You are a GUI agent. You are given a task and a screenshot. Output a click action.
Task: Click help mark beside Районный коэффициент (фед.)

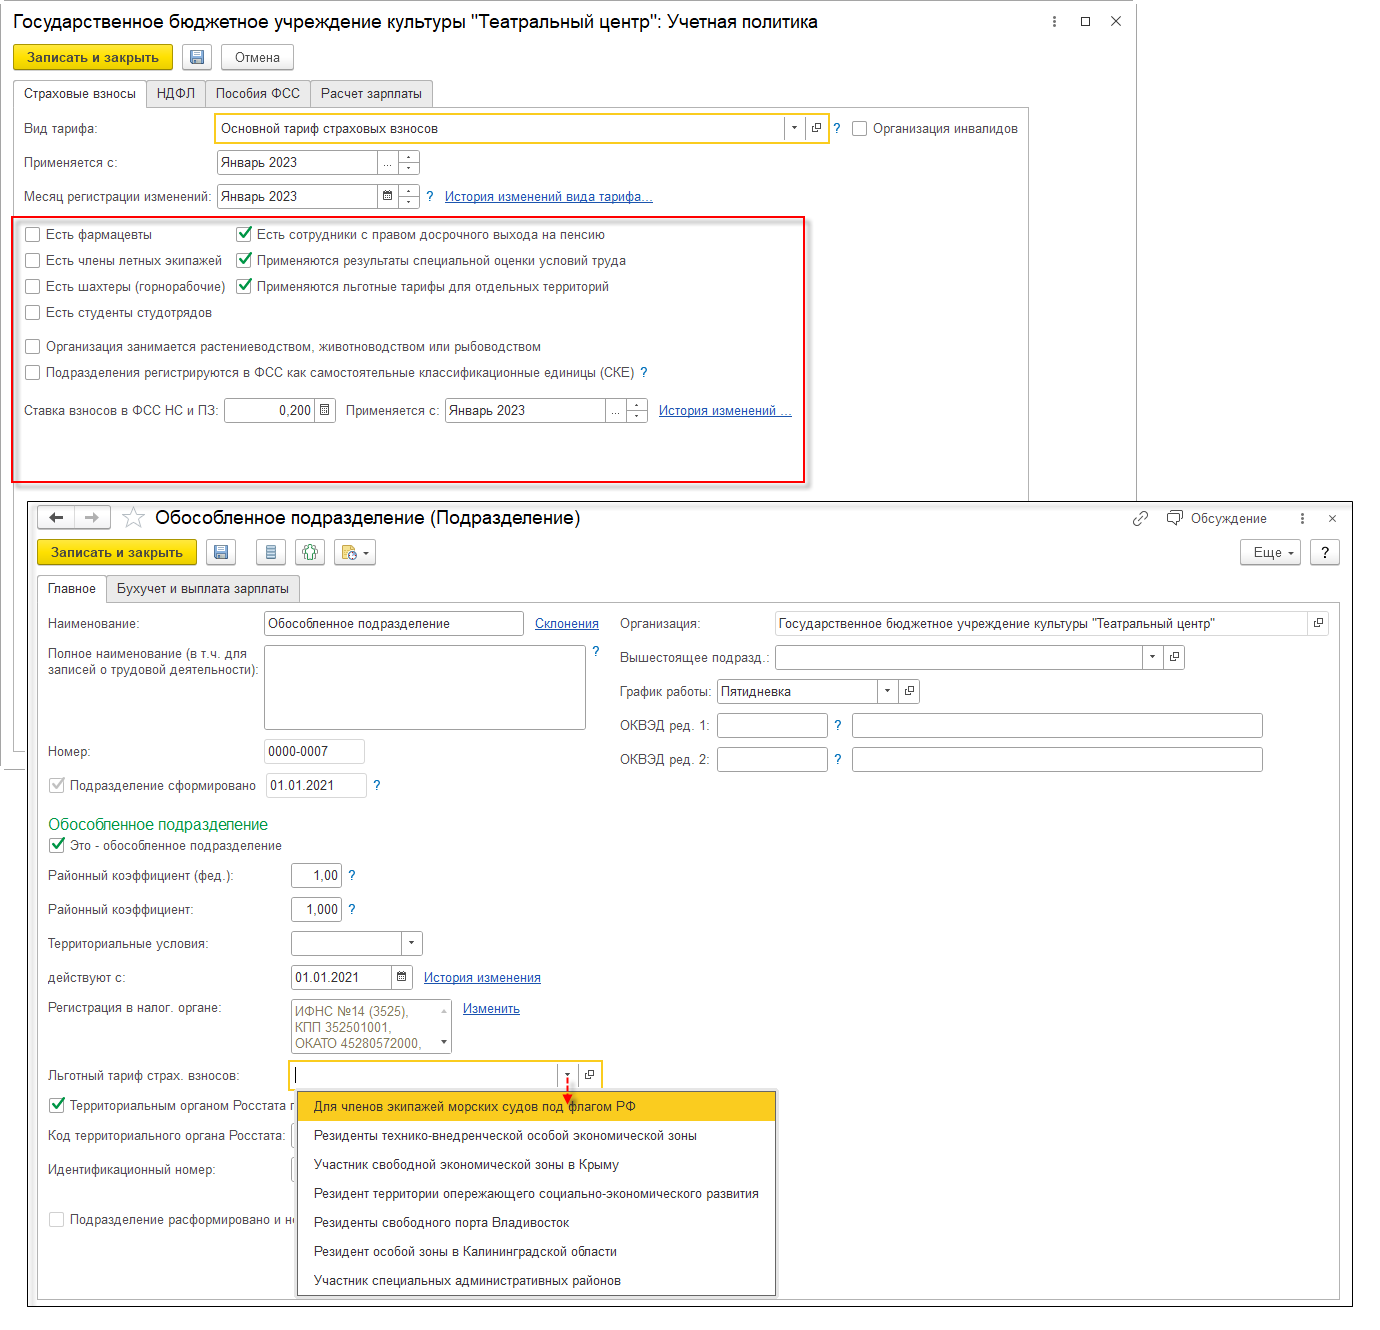[x=352, y=875]
